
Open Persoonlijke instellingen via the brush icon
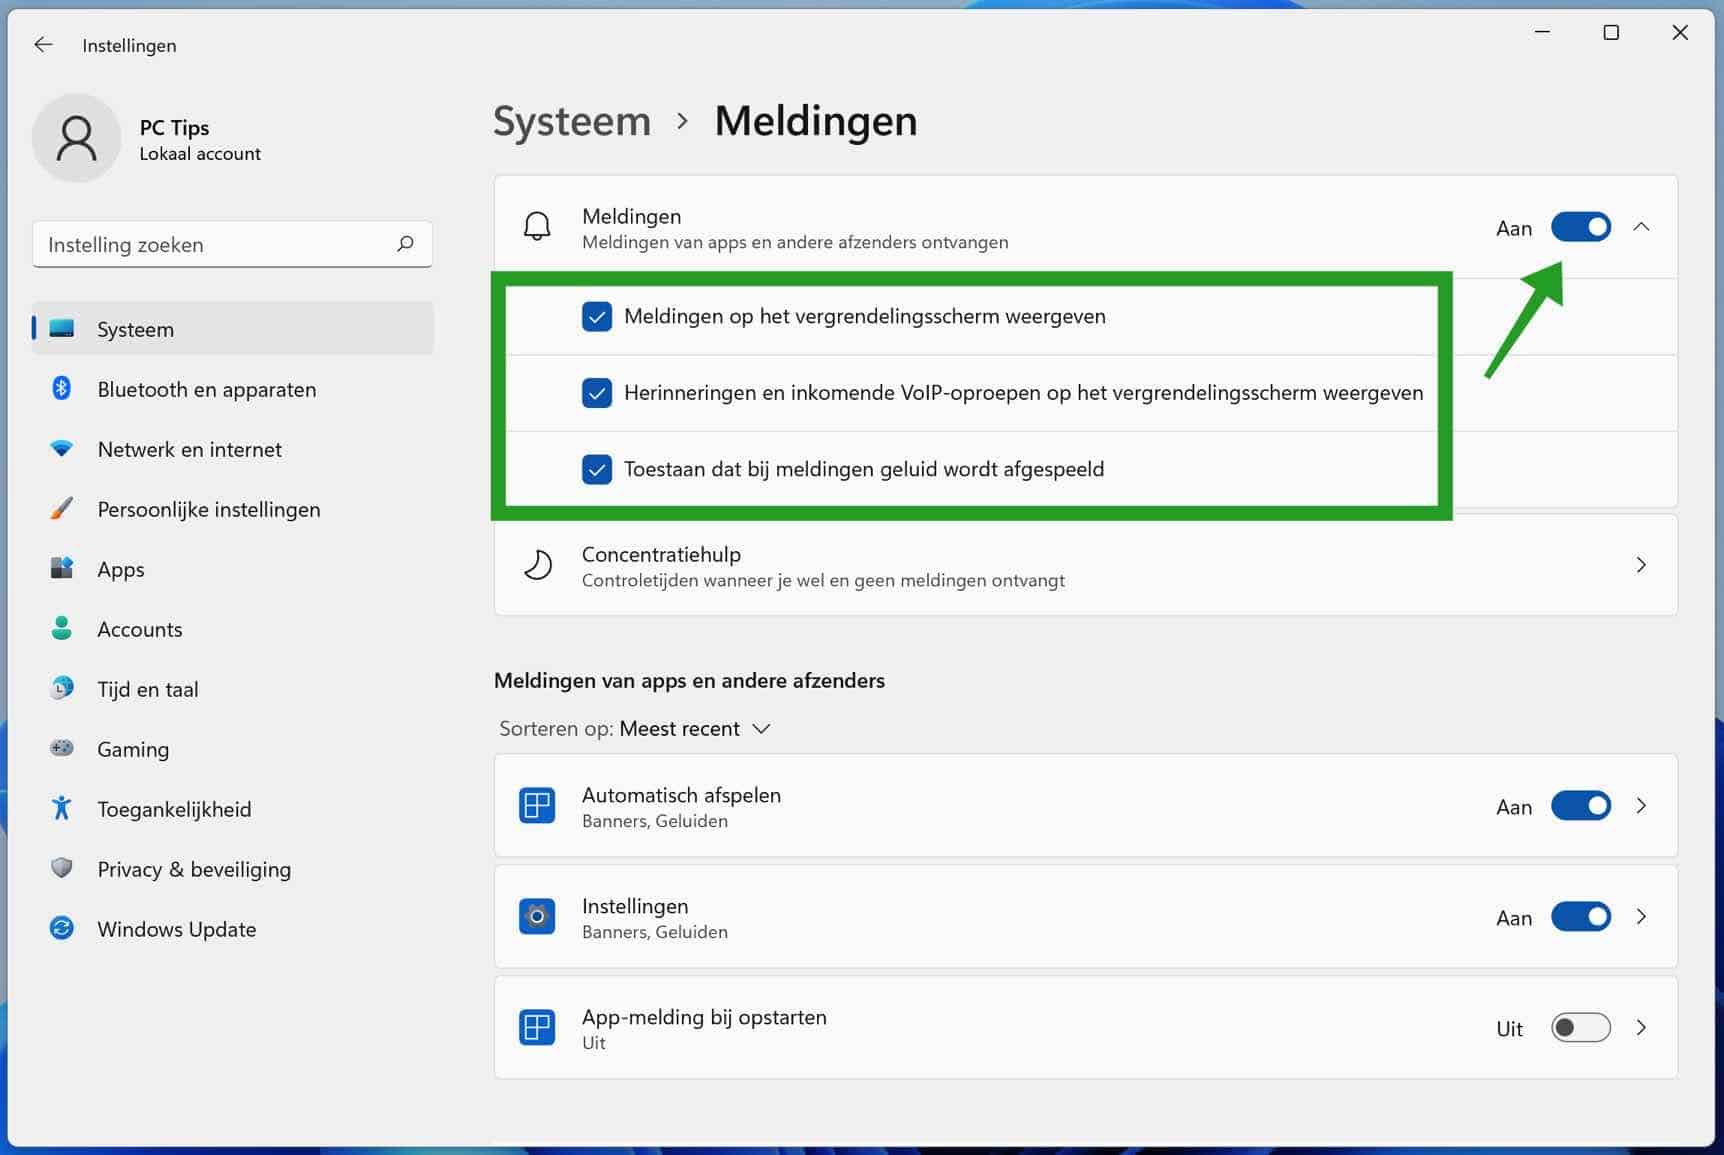(62, 509)
